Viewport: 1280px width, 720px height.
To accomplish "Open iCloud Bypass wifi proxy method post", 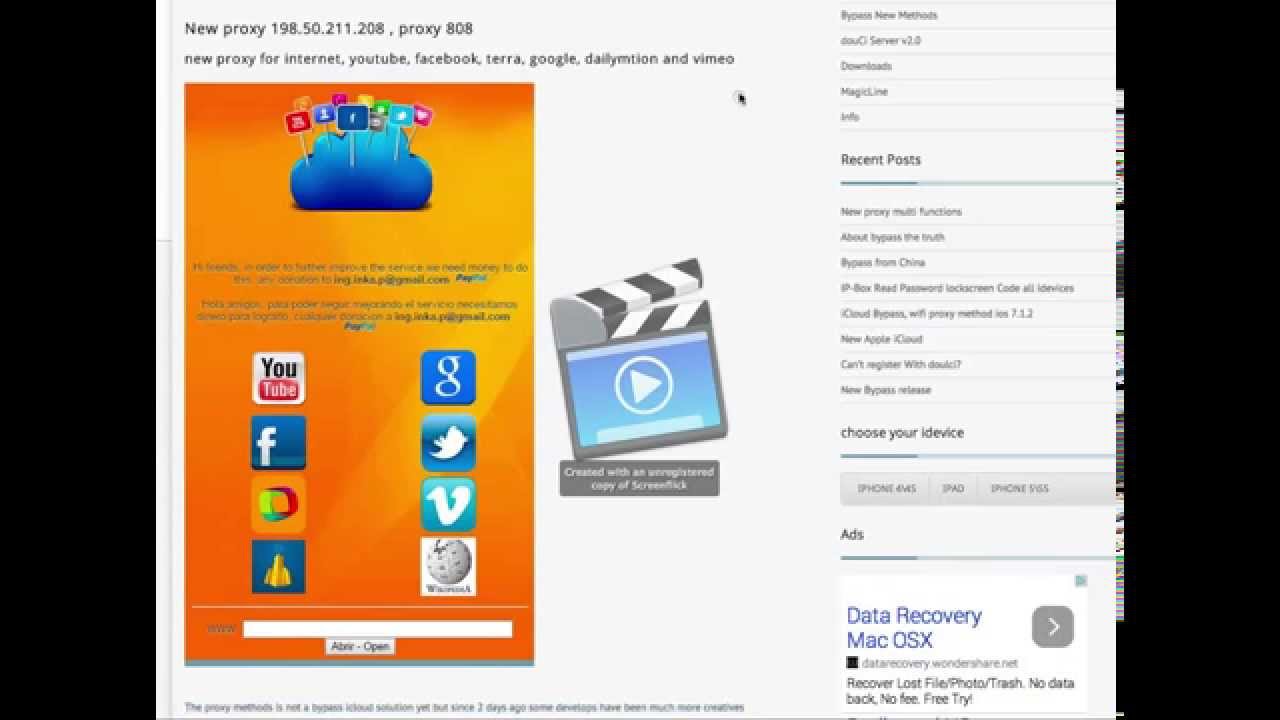I will point(937,314).
